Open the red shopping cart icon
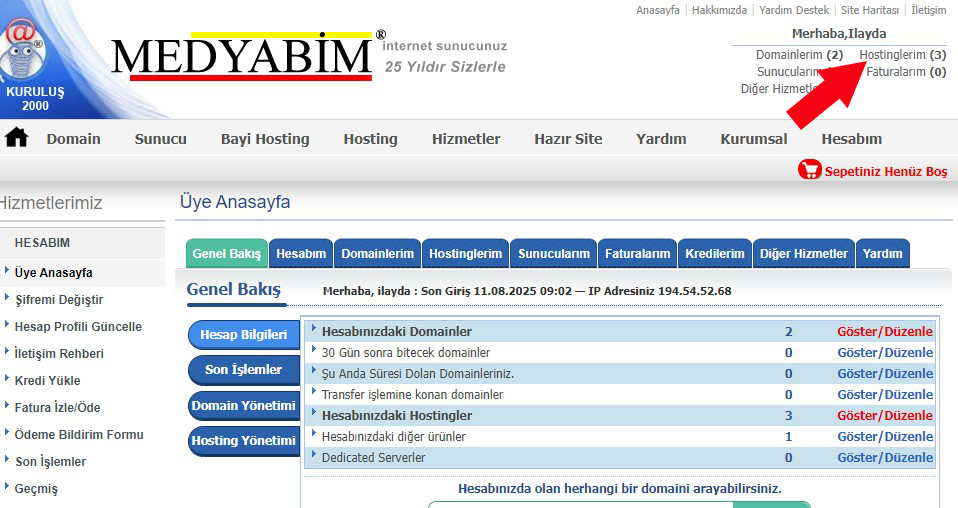 coord(810,170)
